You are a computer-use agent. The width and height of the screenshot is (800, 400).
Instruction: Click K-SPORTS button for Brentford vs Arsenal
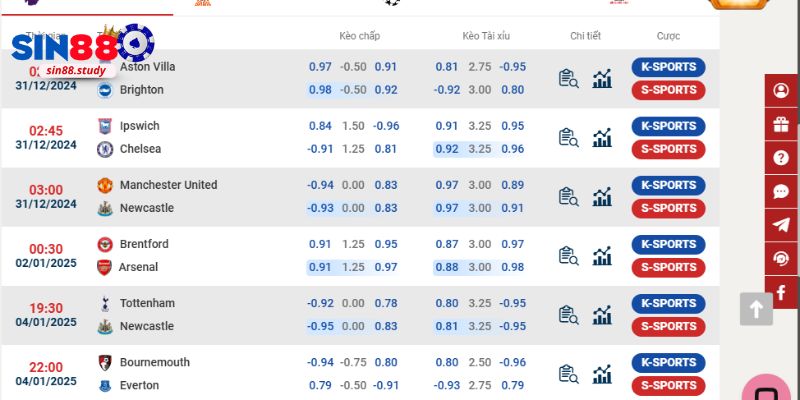coord(668,245)
